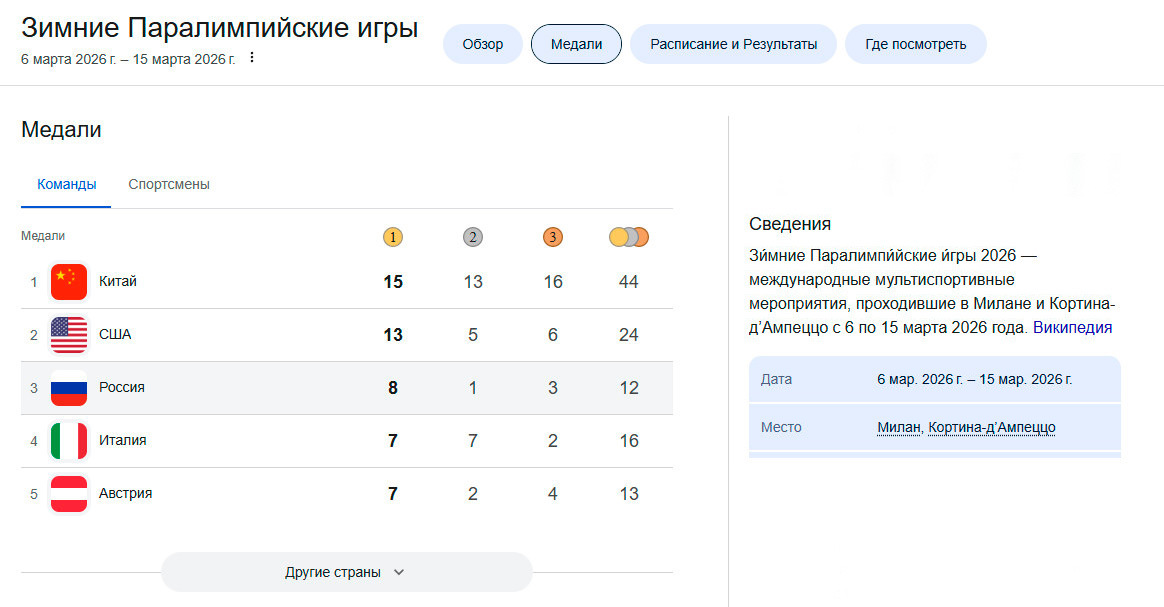Screen dimensions: 1164x607
Task: Switch to the Команды tab
Action: tap(65, 184)
